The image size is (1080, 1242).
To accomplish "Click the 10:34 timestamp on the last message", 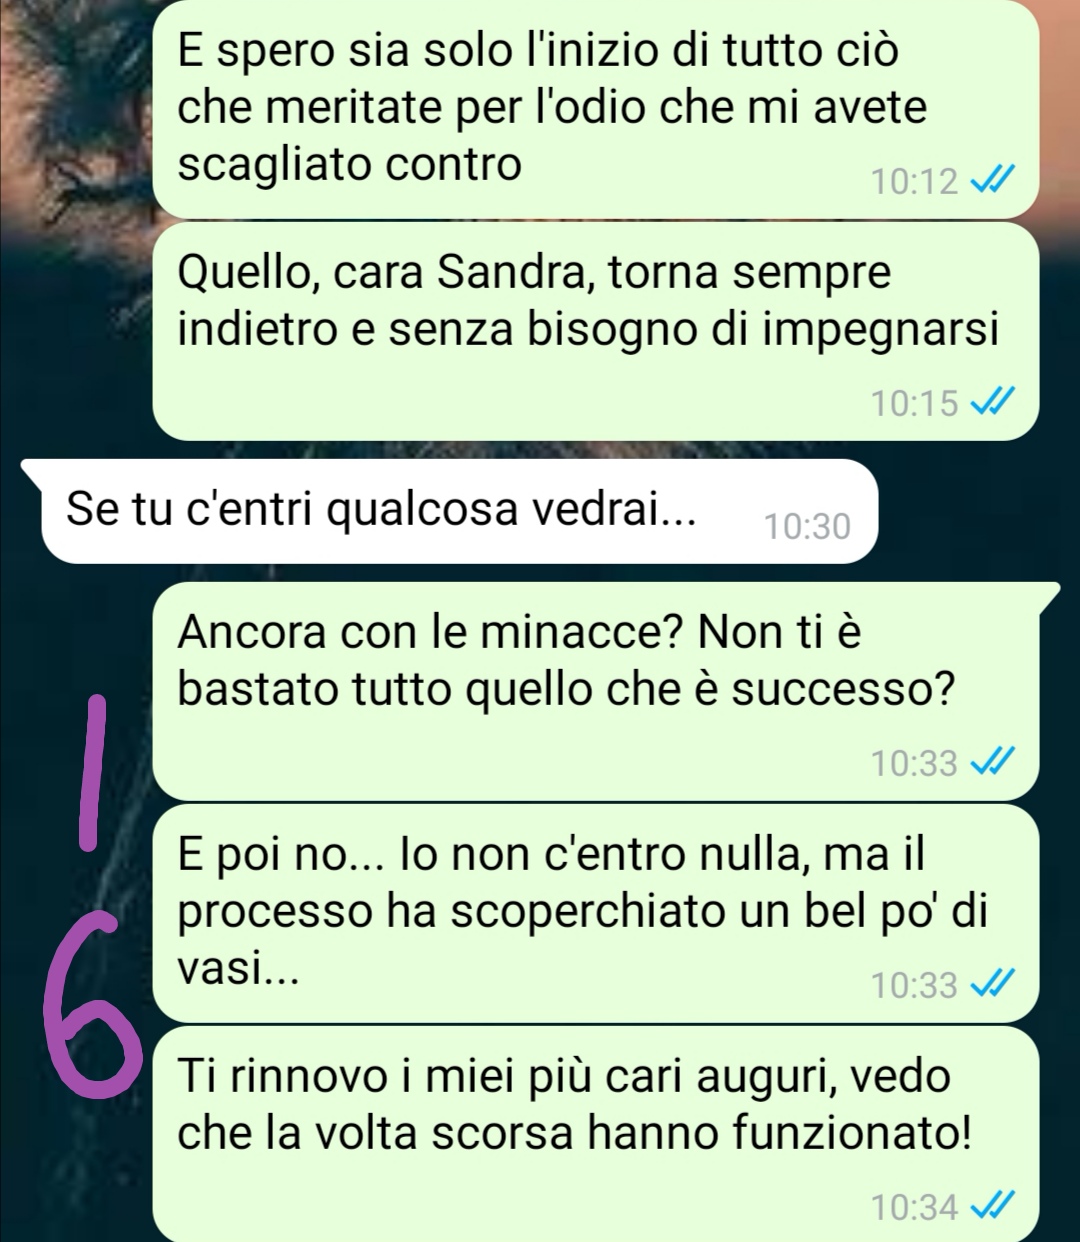I will [914, 1208].
